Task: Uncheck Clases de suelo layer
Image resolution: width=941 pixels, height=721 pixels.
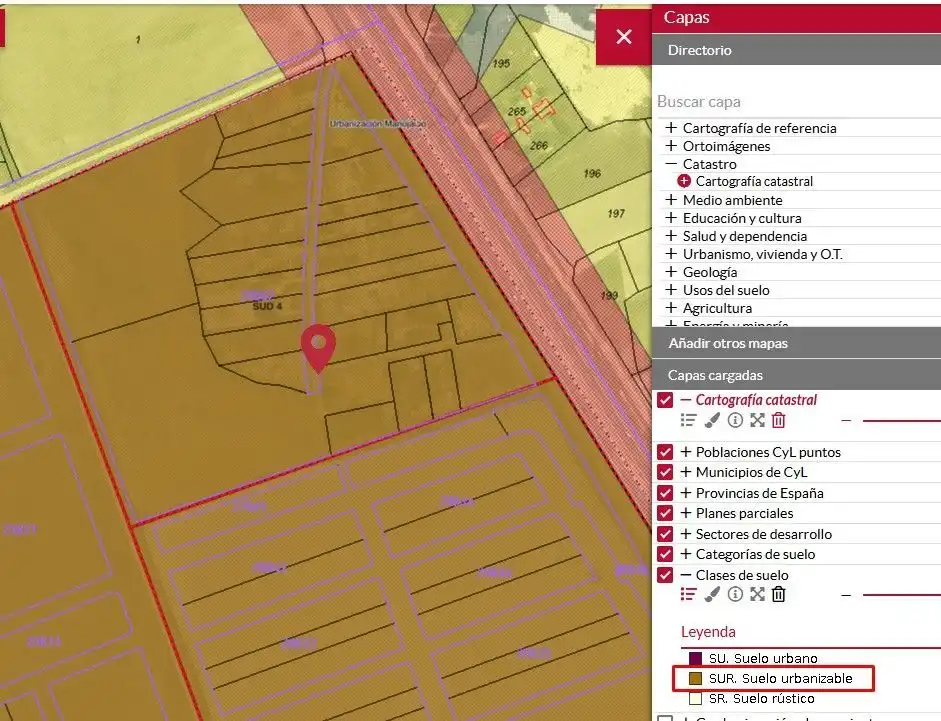Action: 665,575
